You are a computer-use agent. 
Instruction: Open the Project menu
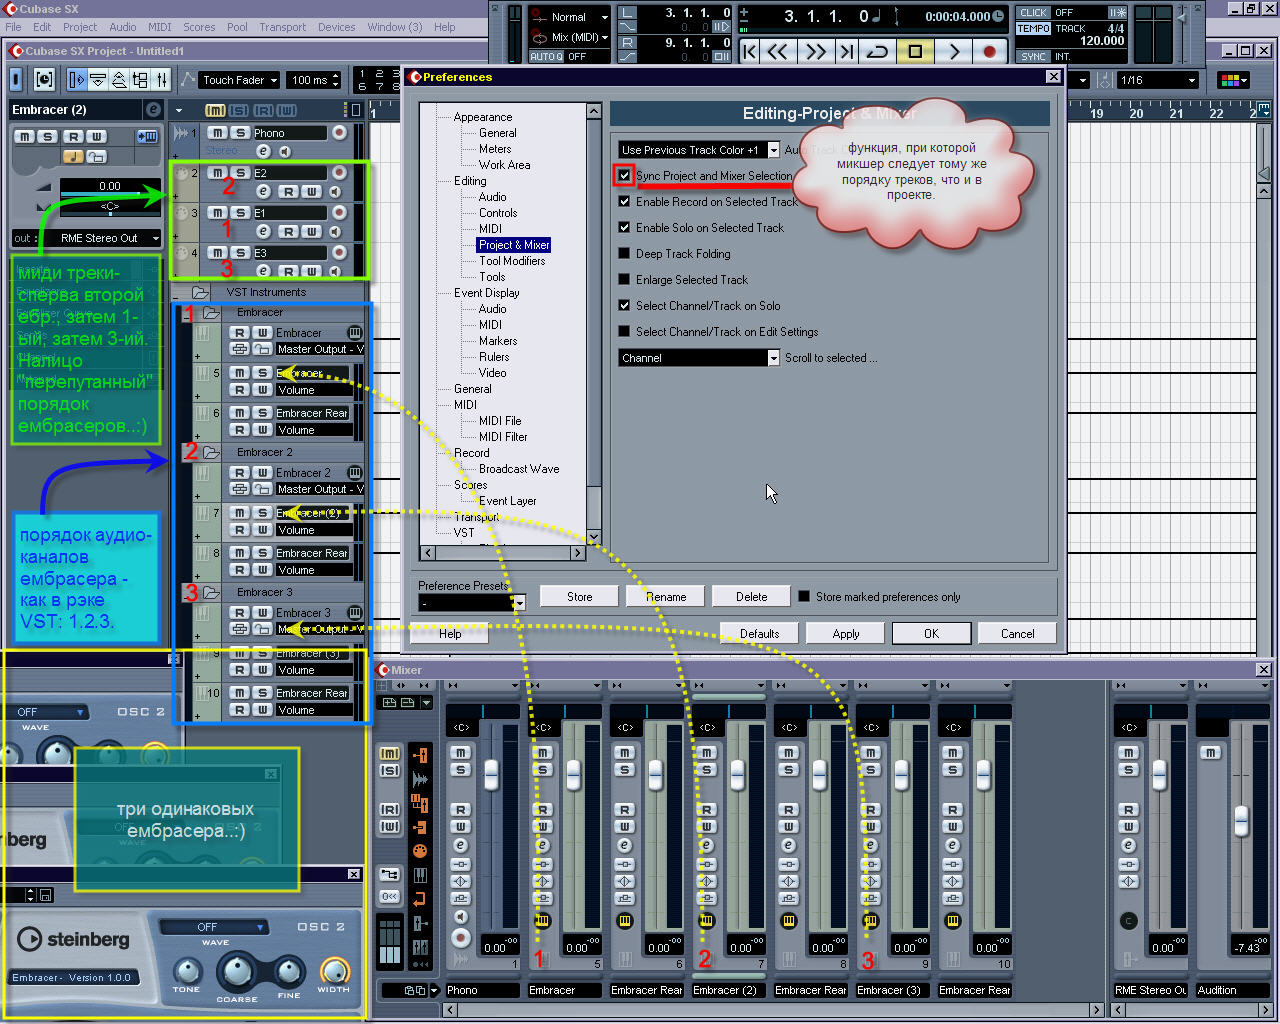(x=80, y=27)
